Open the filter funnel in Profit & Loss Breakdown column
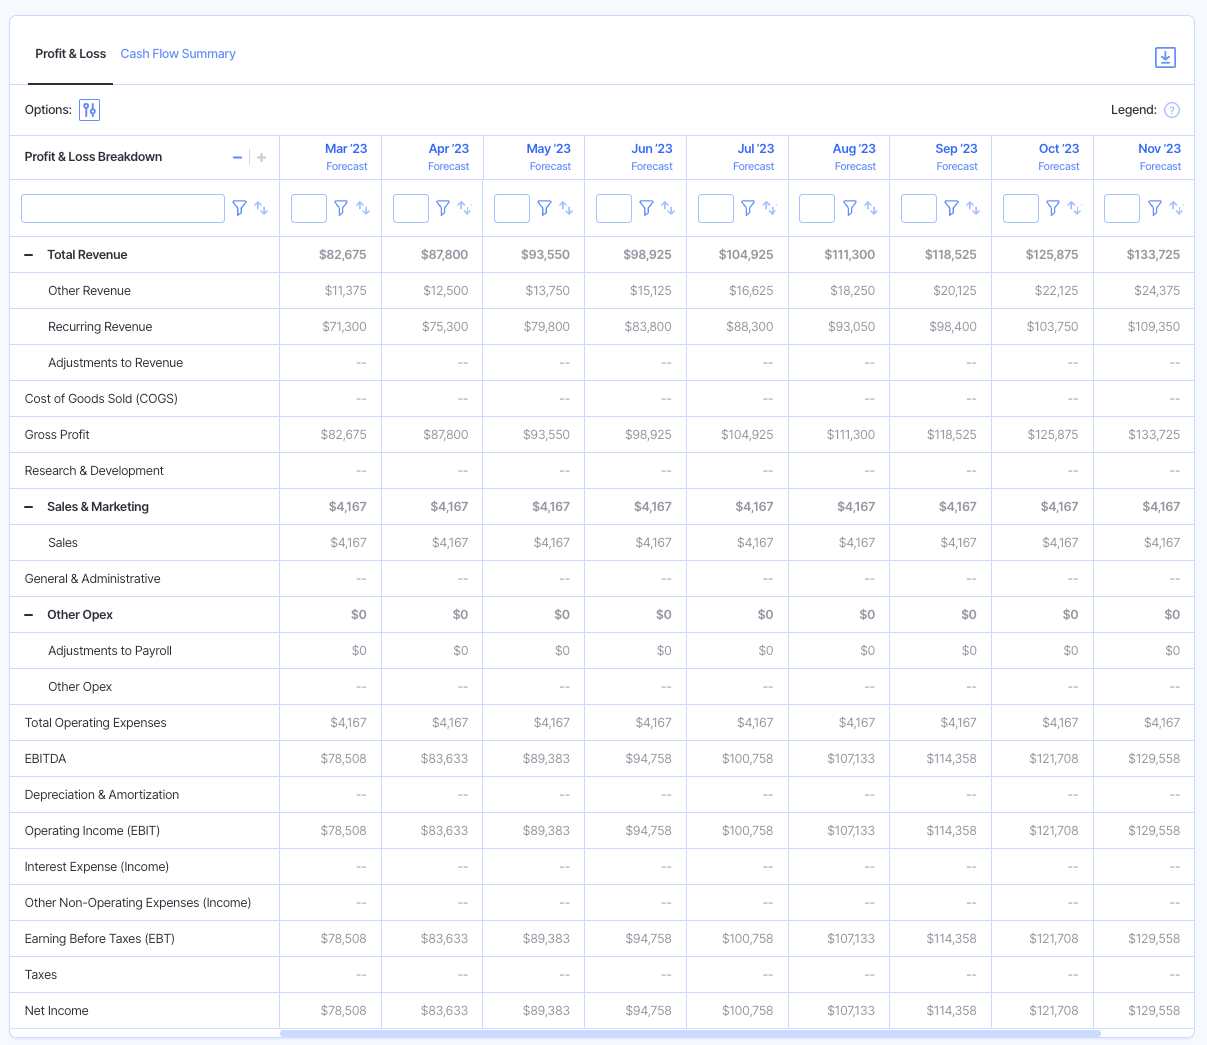1207x1045 pixels. pyautogui.click(x=239, y=208)
